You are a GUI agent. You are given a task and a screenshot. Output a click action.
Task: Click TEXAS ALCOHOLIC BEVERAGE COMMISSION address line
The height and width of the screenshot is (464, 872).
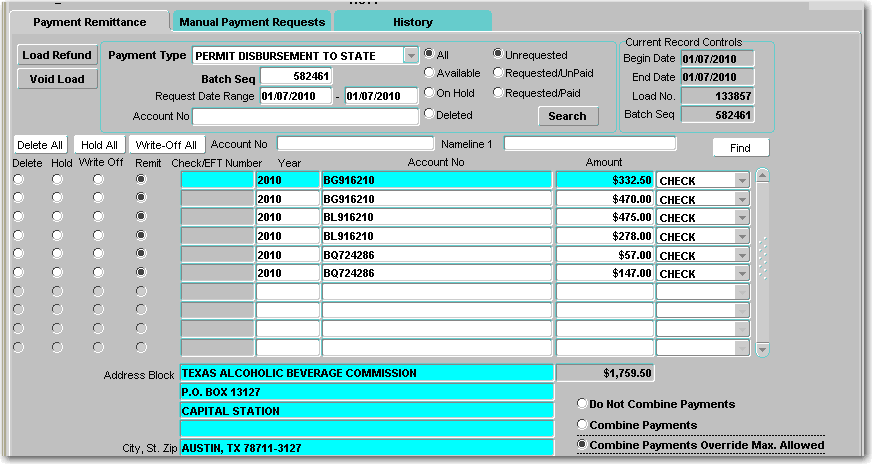[367, 373]
